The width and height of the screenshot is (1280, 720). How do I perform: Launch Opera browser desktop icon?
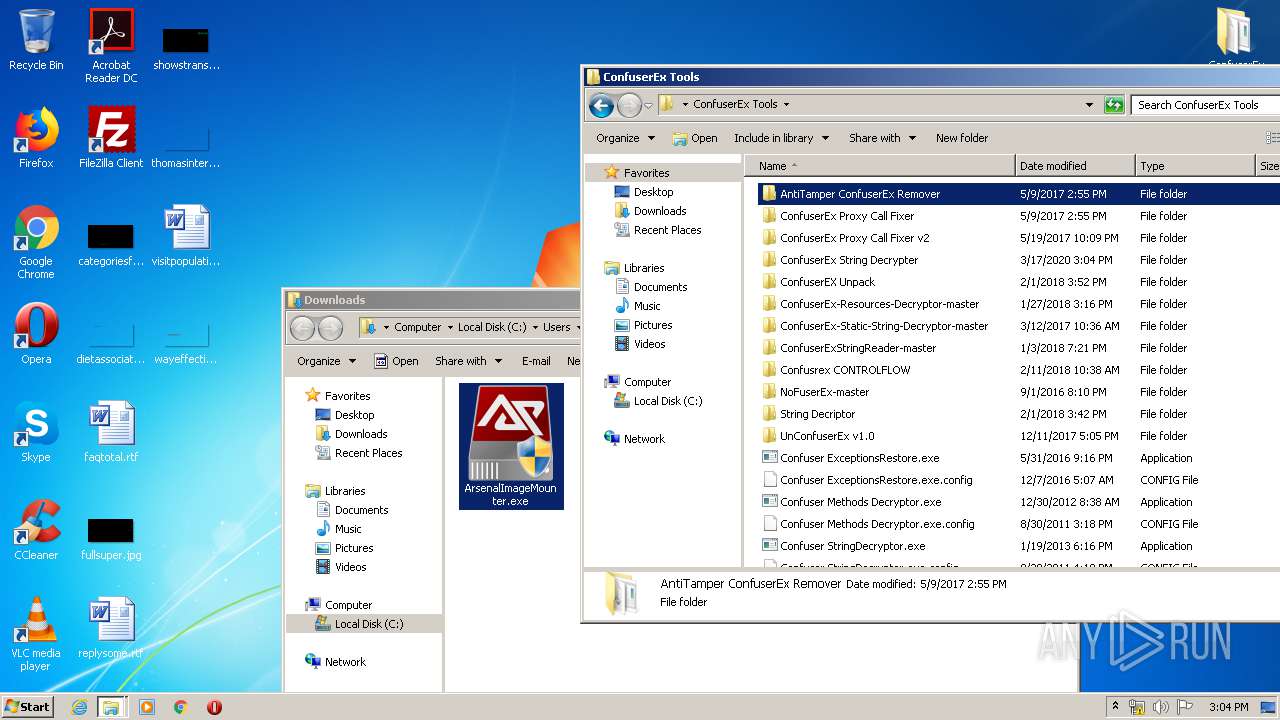(x=36, y=334)
